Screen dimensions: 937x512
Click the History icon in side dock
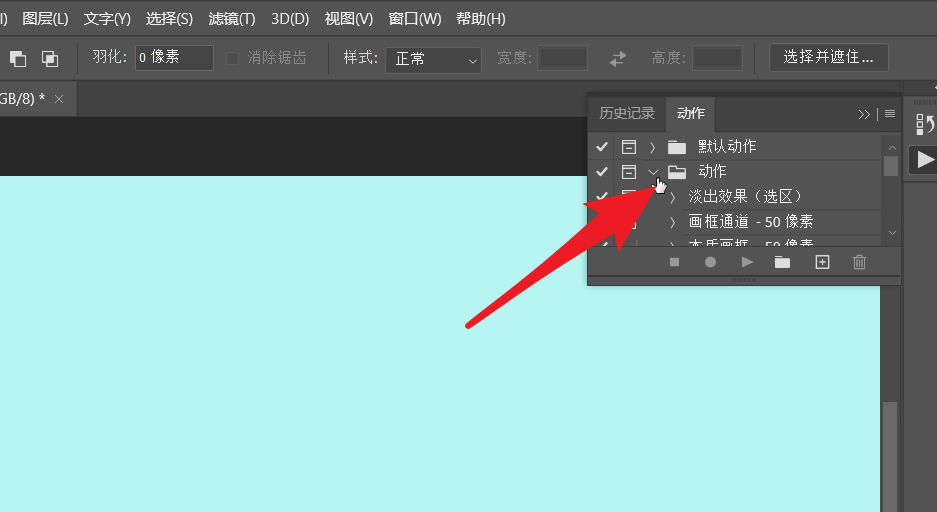click(924, 124)
